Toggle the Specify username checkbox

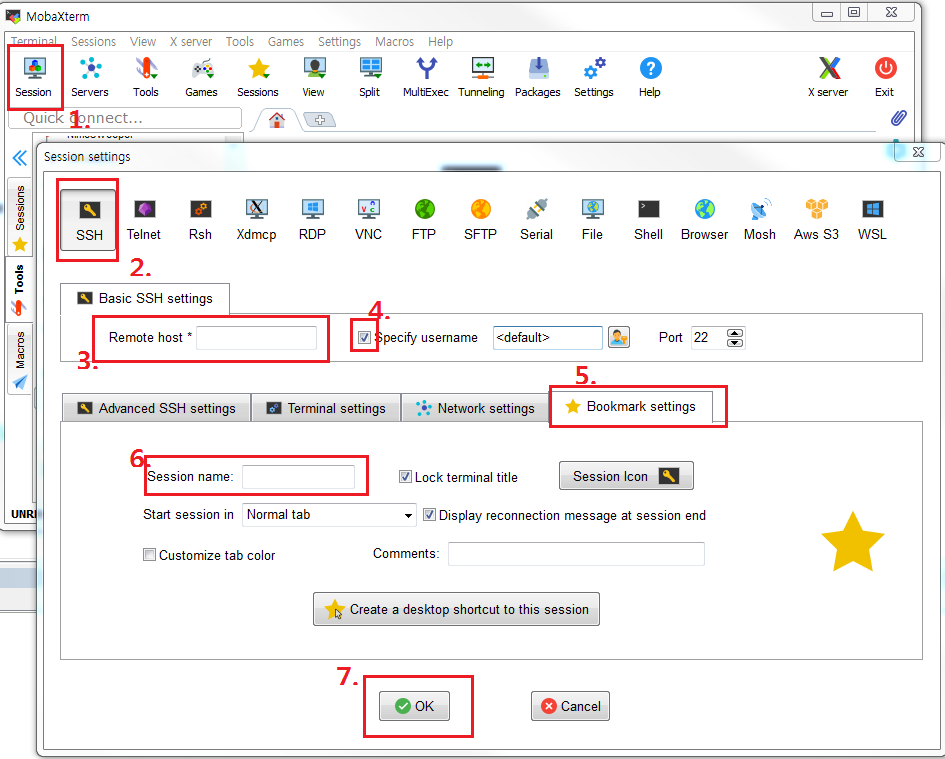coord(364,337)
